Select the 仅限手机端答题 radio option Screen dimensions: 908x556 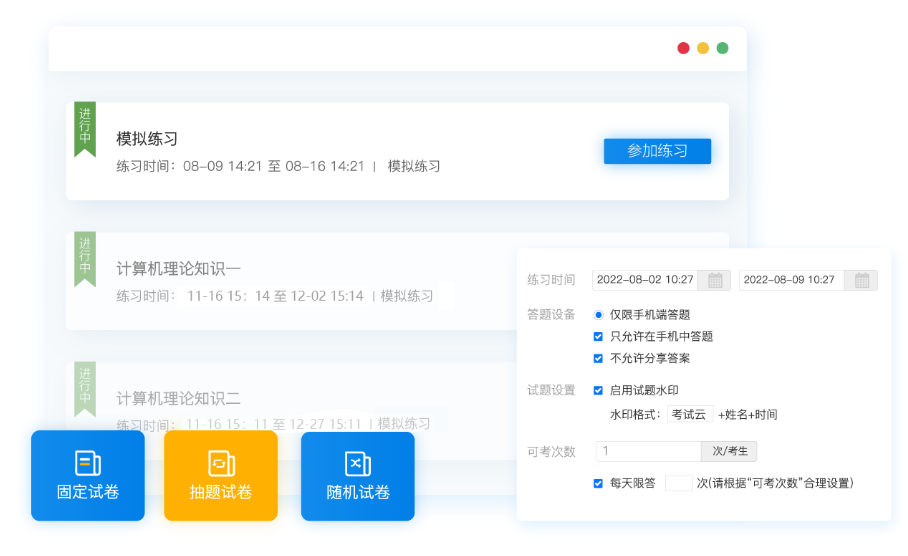pyautogui.click(x=599, y=314)
